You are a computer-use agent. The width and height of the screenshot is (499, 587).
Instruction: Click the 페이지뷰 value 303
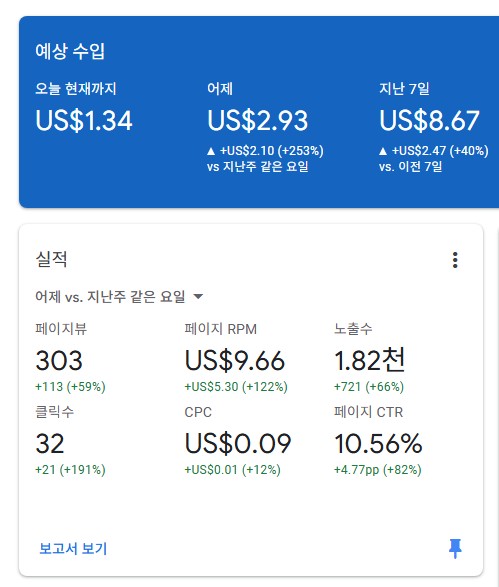coord(59,361)
